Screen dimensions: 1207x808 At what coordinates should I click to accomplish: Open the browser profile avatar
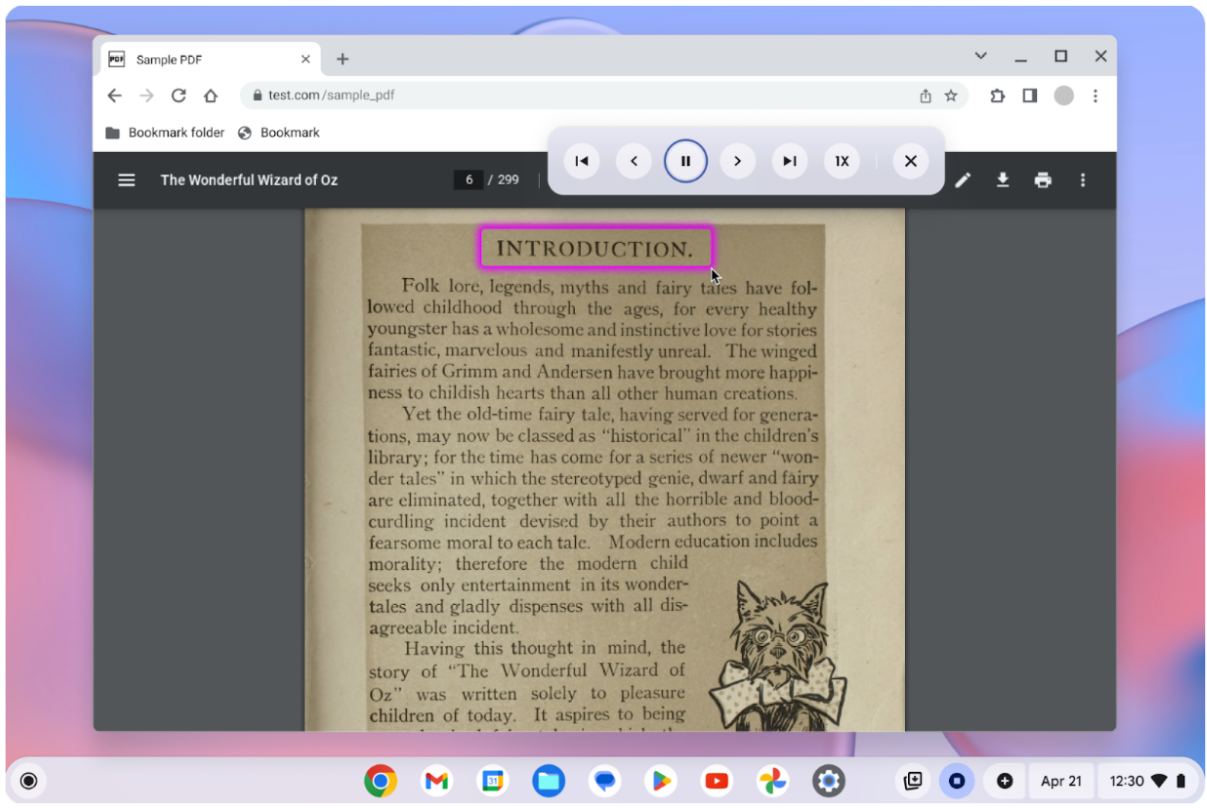point(1064,96)
